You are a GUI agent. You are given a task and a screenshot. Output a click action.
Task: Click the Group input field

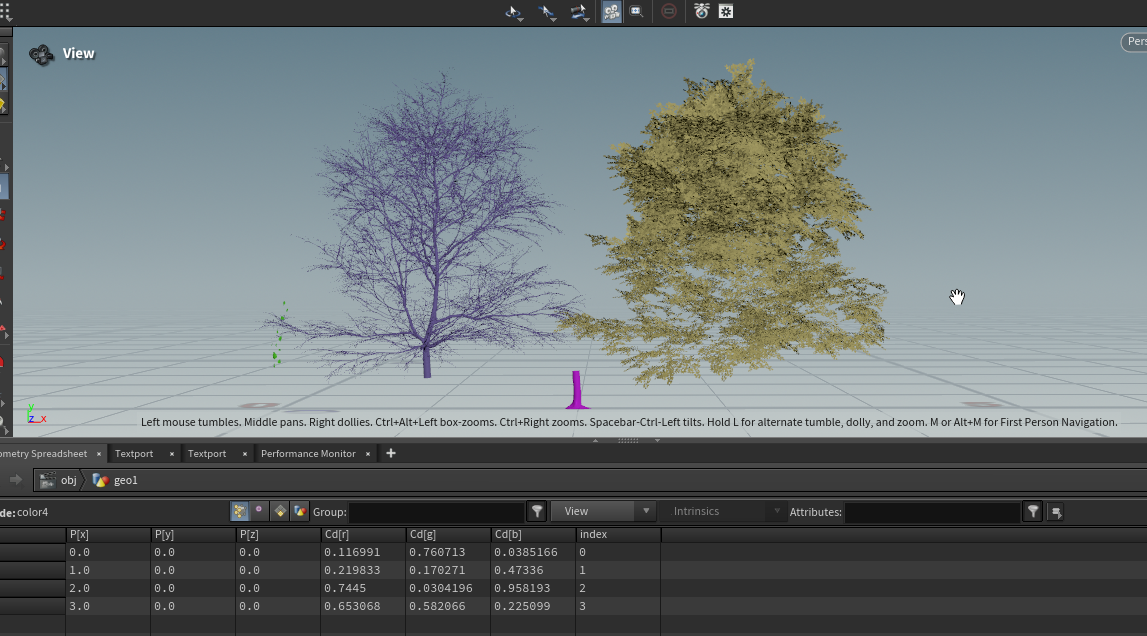pyautogui.click(x=435, y=512)
